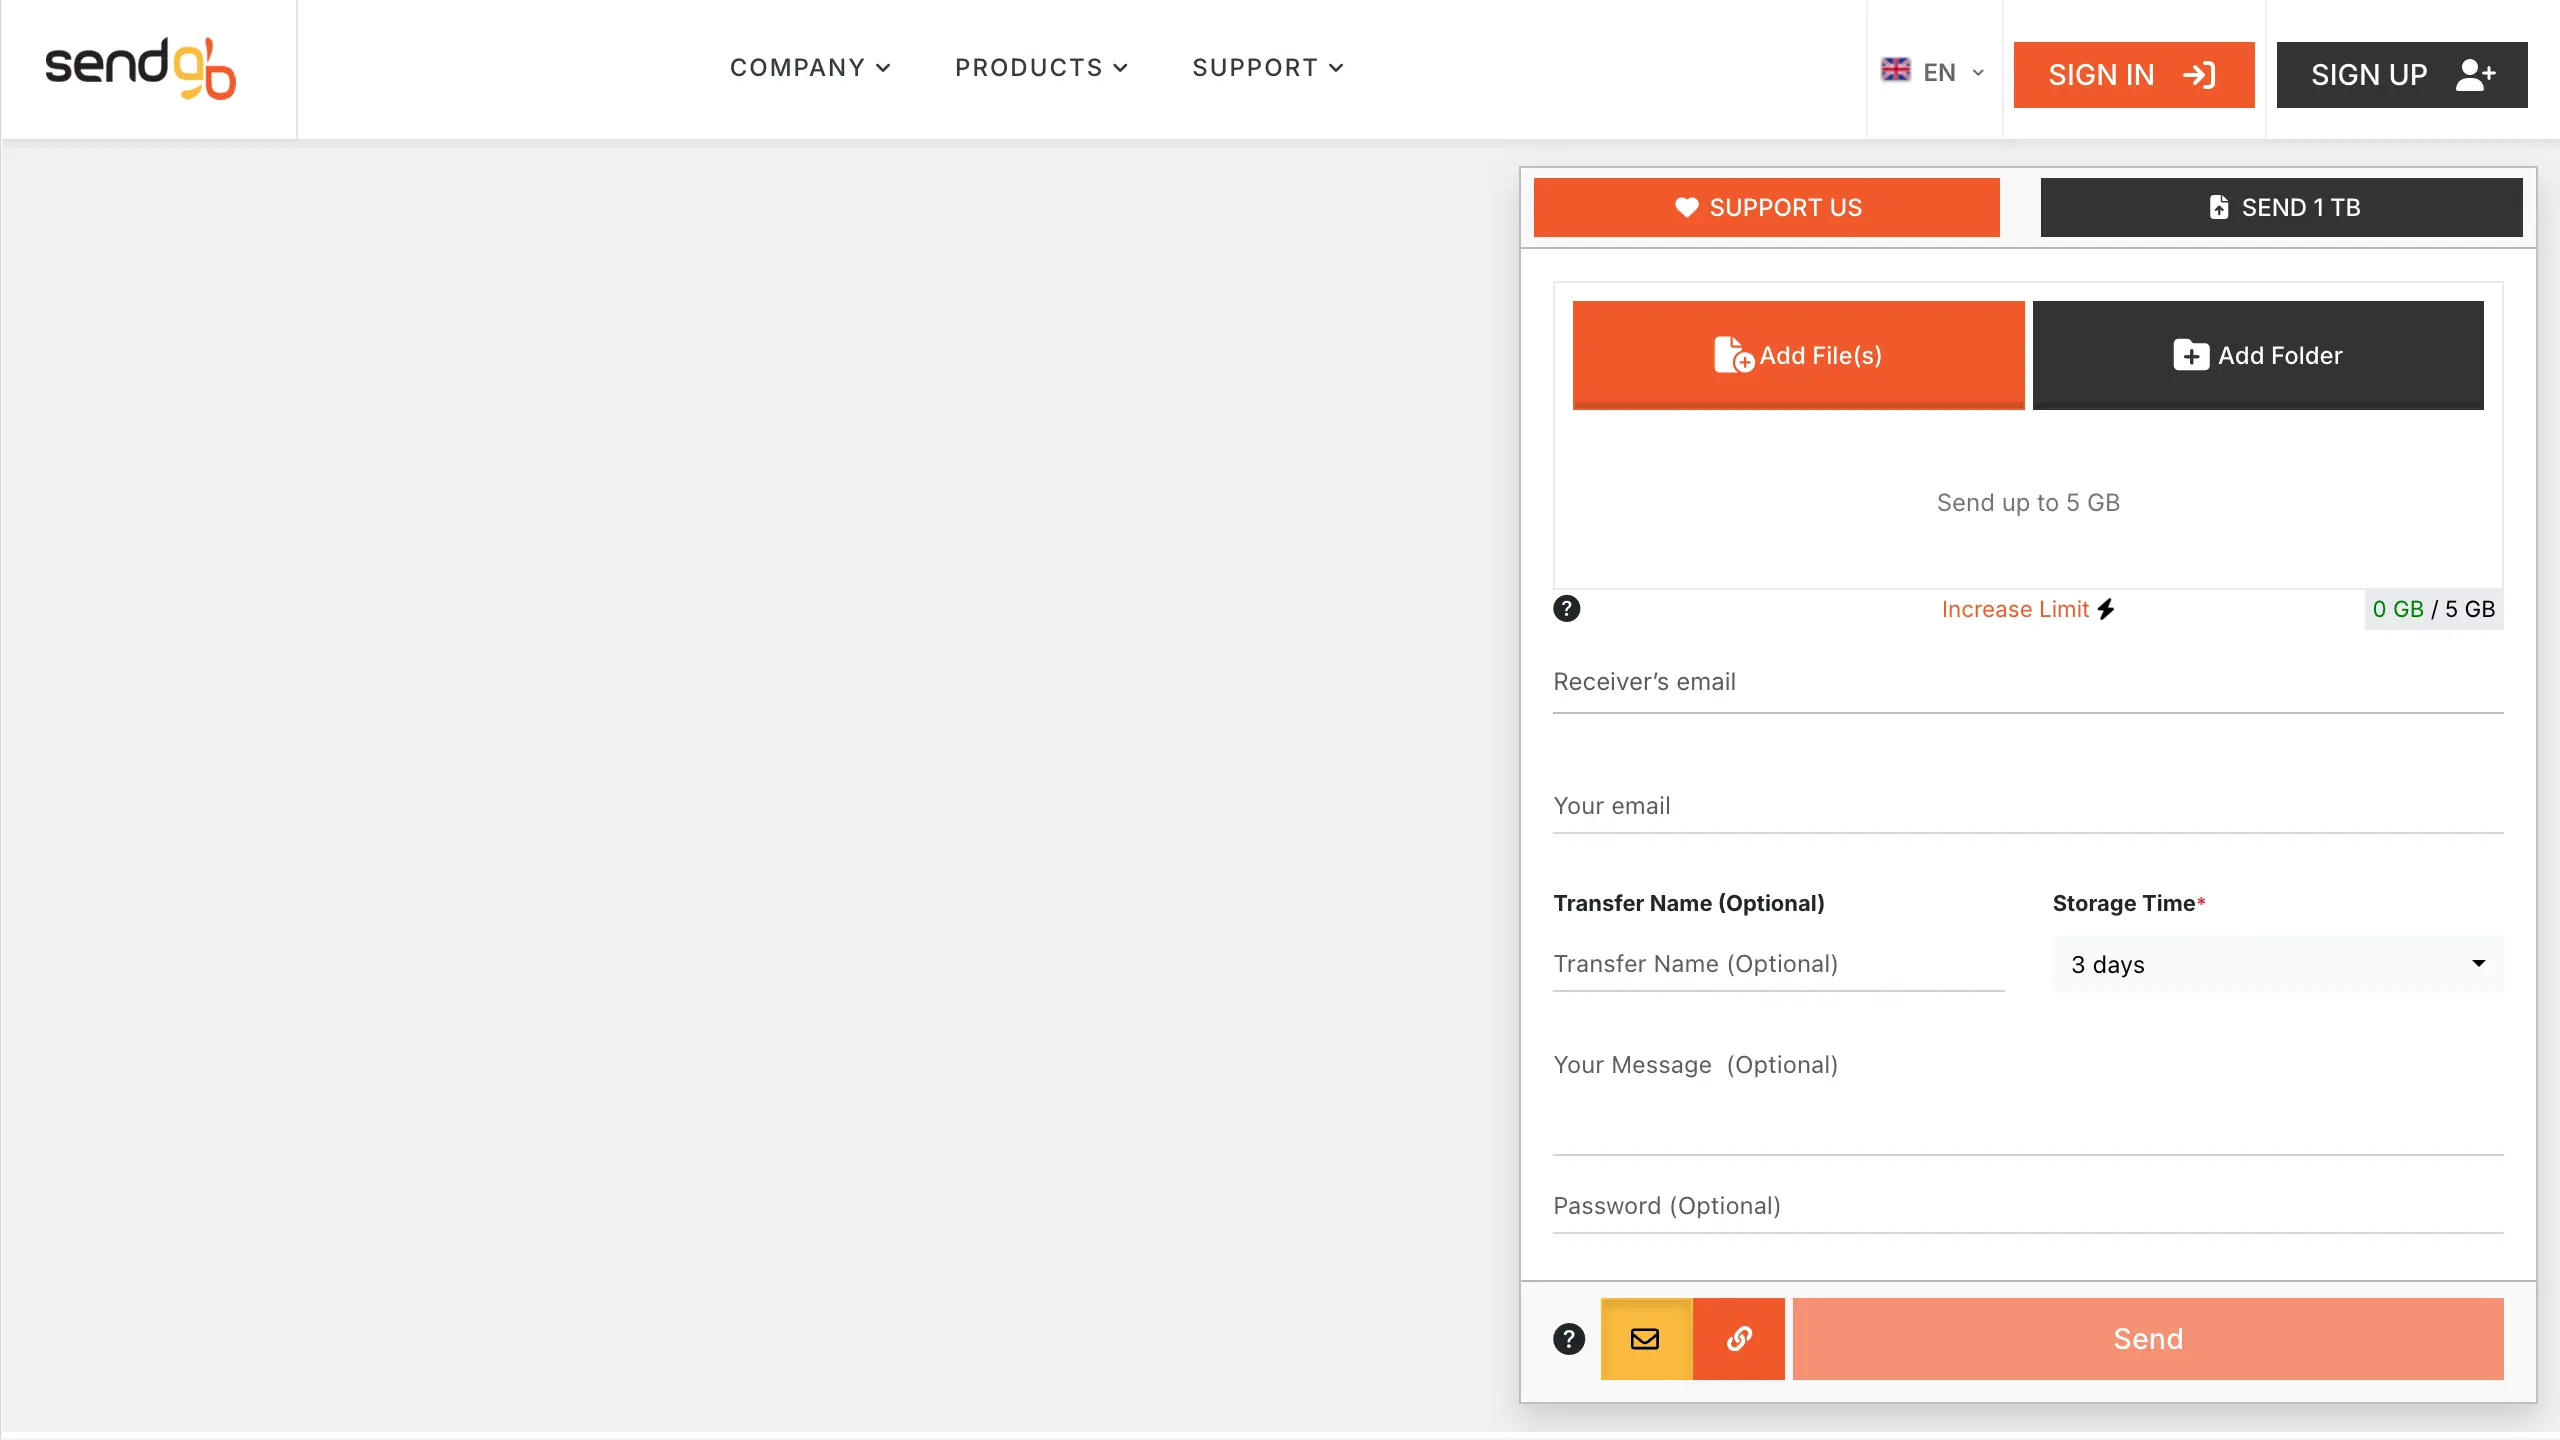Image resolution: width=2560 pixels, height=1440 pixels.
Task: Click the lightning bolt next to Increase Limit
Action: point(2105,608)
